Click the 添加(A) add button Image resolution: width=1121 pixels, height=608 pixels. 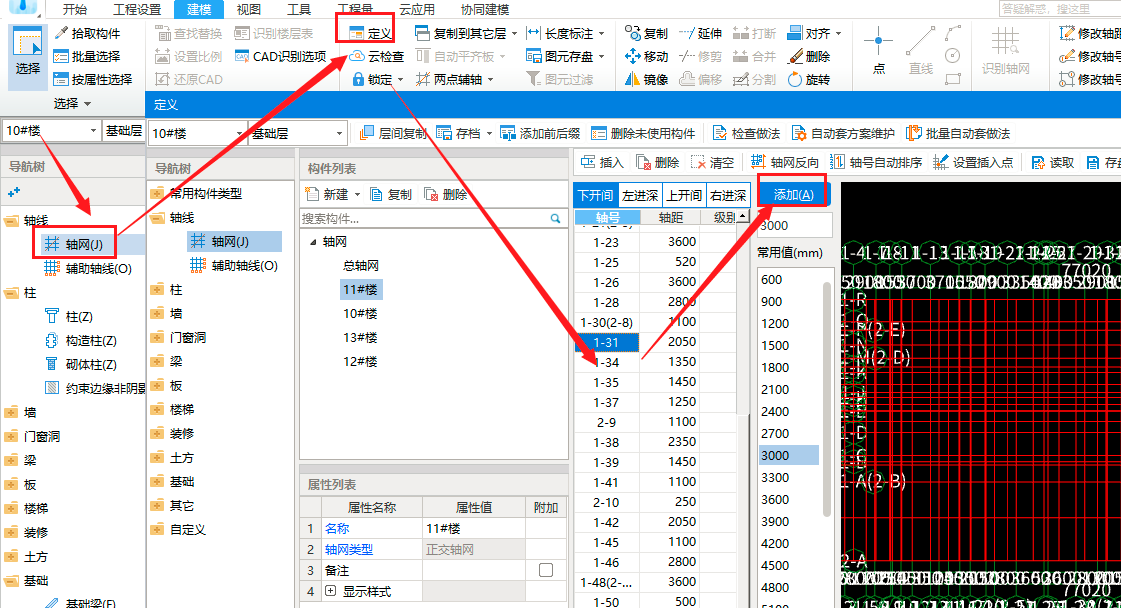click(x=793, y=195)
